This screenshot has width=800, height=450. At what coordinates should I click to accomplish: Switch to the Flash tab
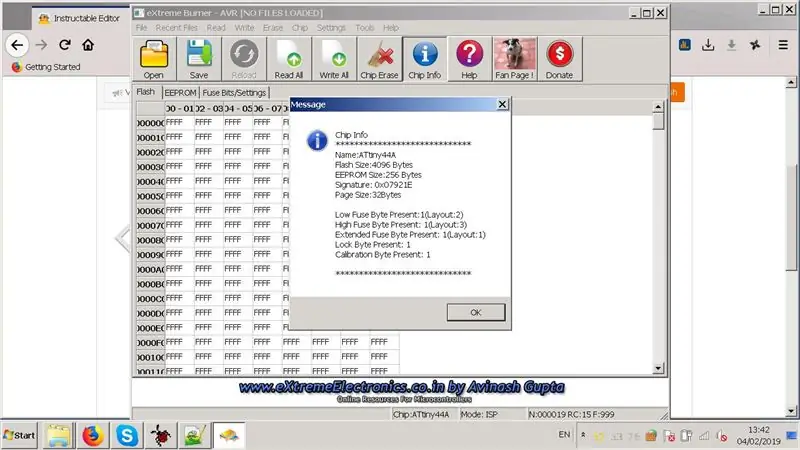pos(146,92)
